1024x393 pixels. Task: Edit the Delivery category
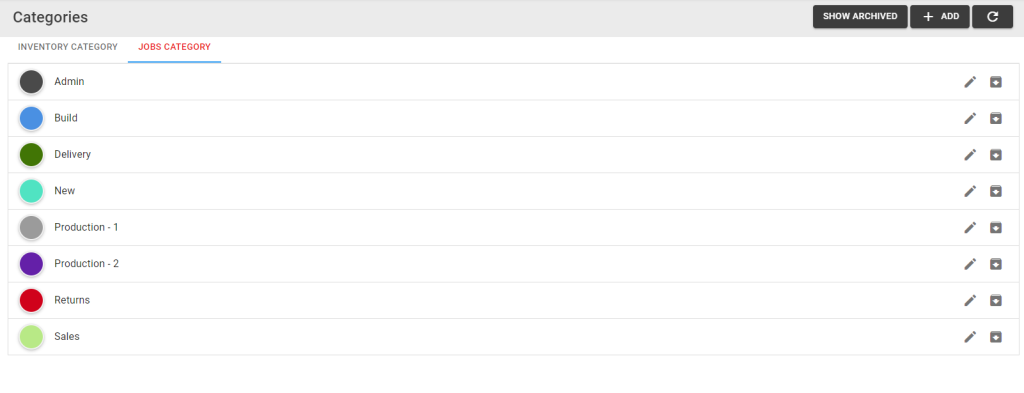point(970,155)
